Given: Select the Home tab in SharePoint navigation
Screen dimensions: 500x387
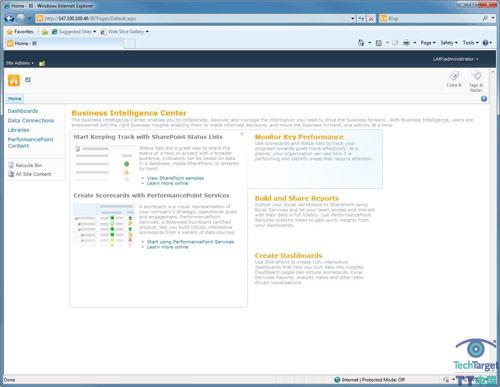Looking at the screenshot, I should point(15,99).
